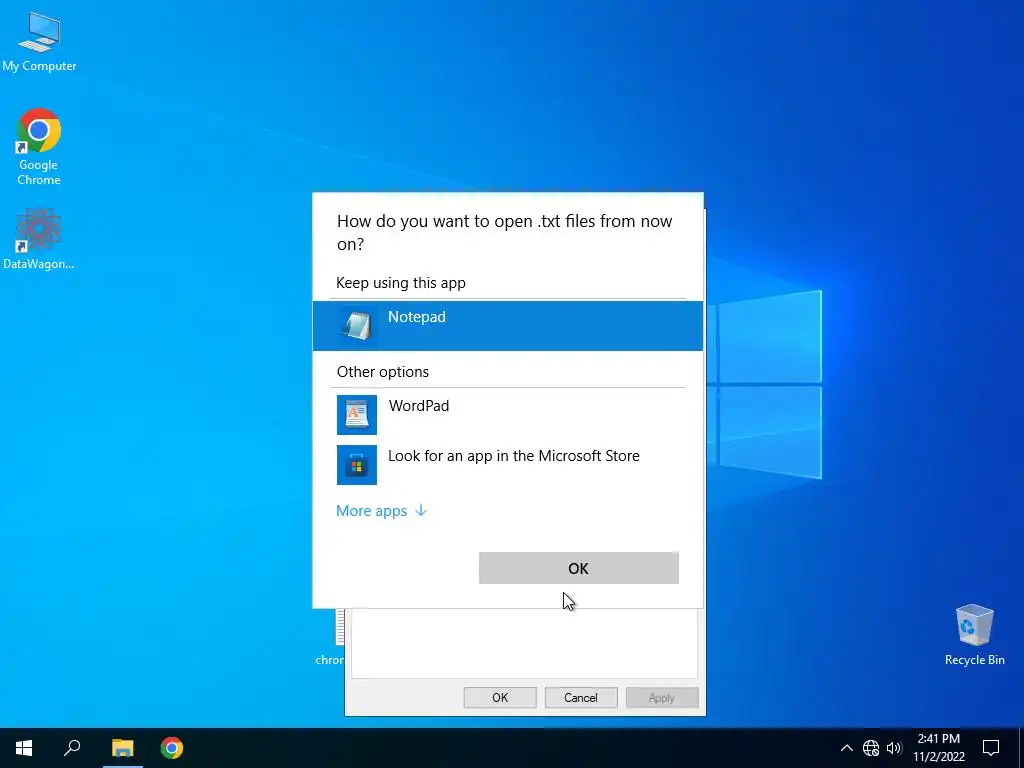The image size is (1024, 768).
Task: Open the network globe tray icon
Action: [871, 748]
